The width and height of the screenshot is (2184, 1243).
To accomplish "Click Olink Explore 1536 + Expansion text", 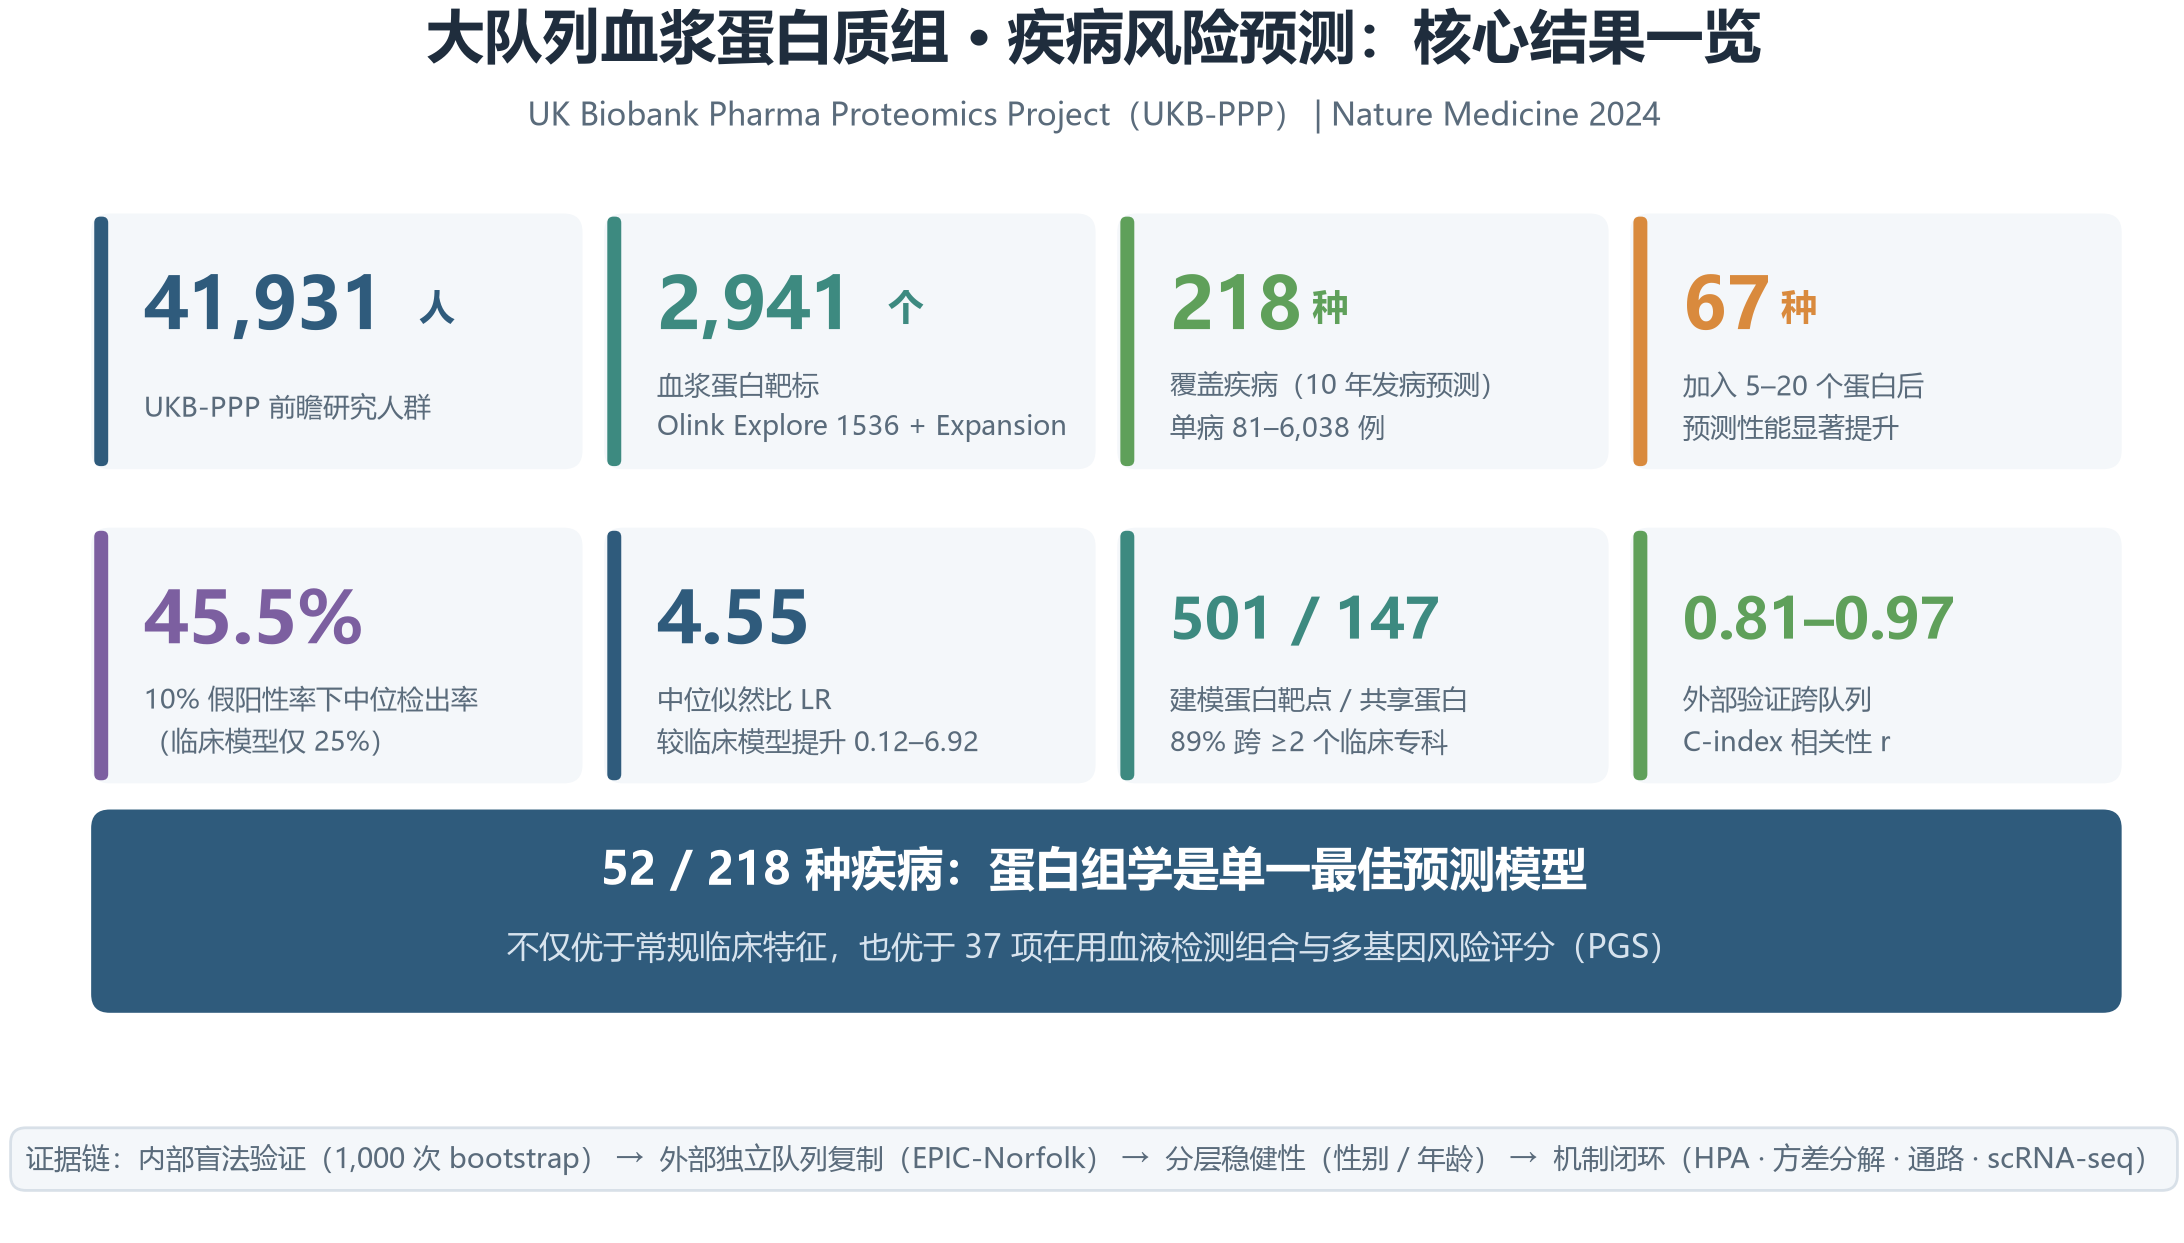I will coord(861,426).
